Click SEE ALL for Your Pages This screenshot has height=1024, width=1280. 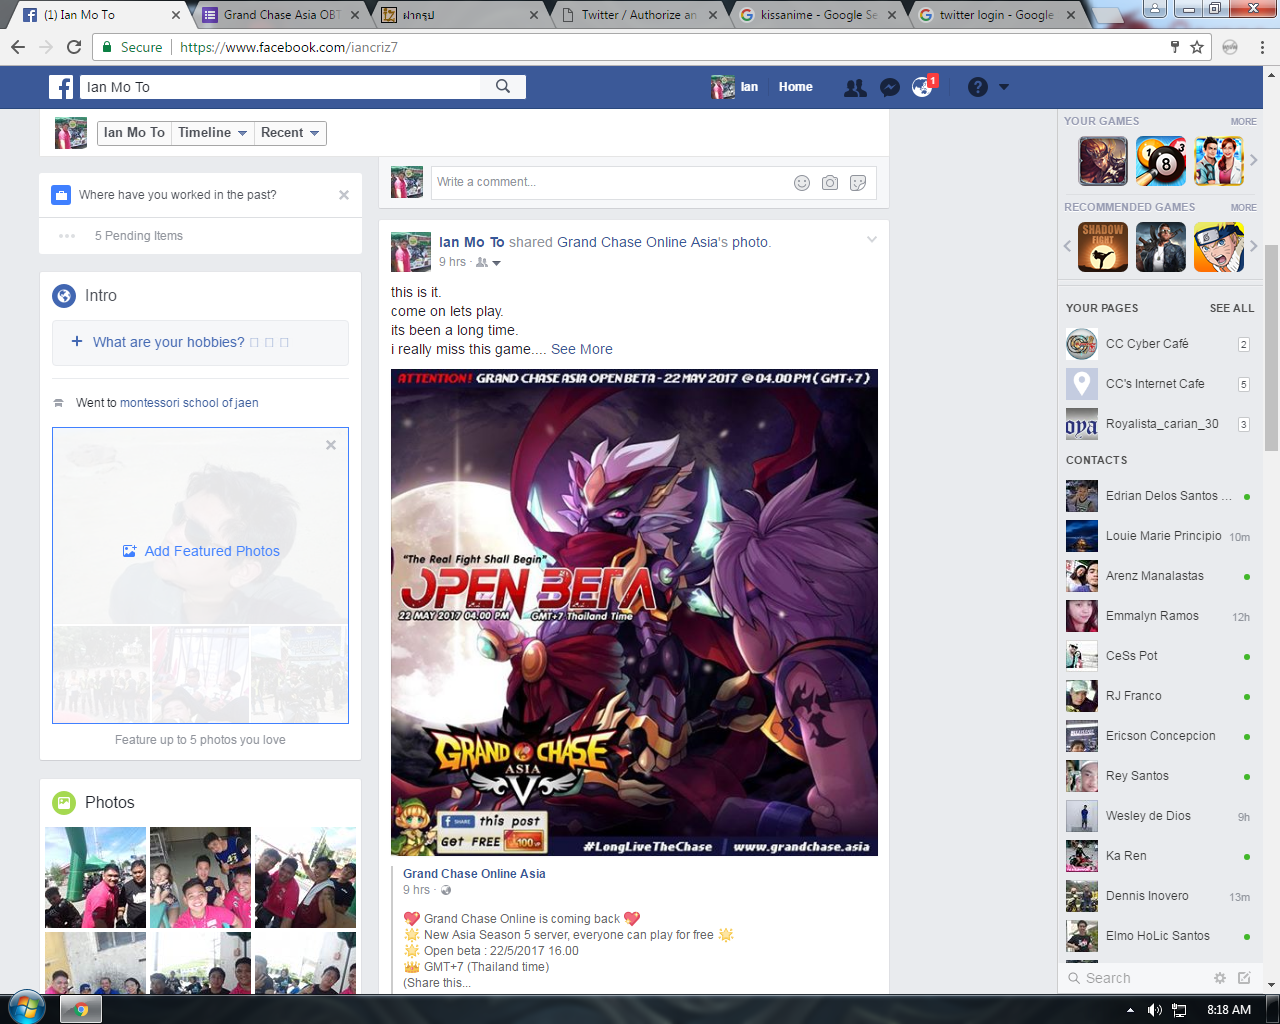pos(1232,308)
